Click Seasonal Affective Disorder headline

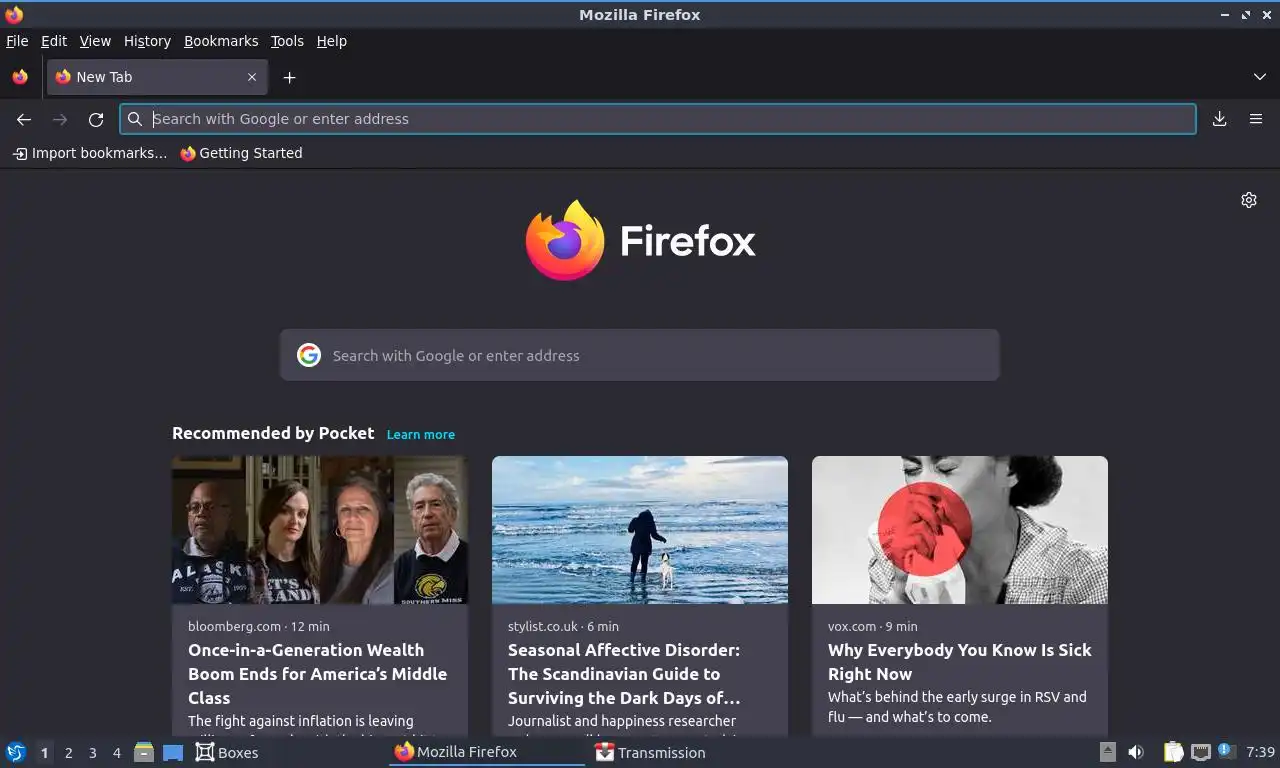click(625, 674)
